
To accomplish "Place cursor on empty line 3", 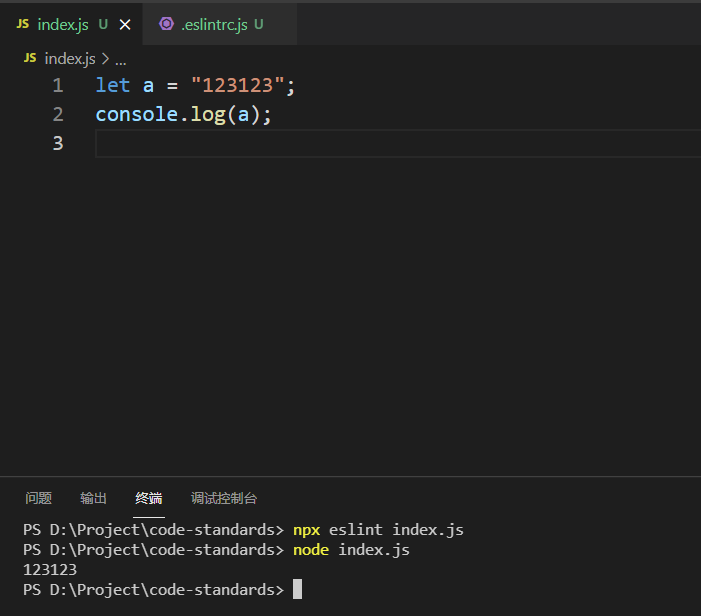I will [x=398, y=143].
